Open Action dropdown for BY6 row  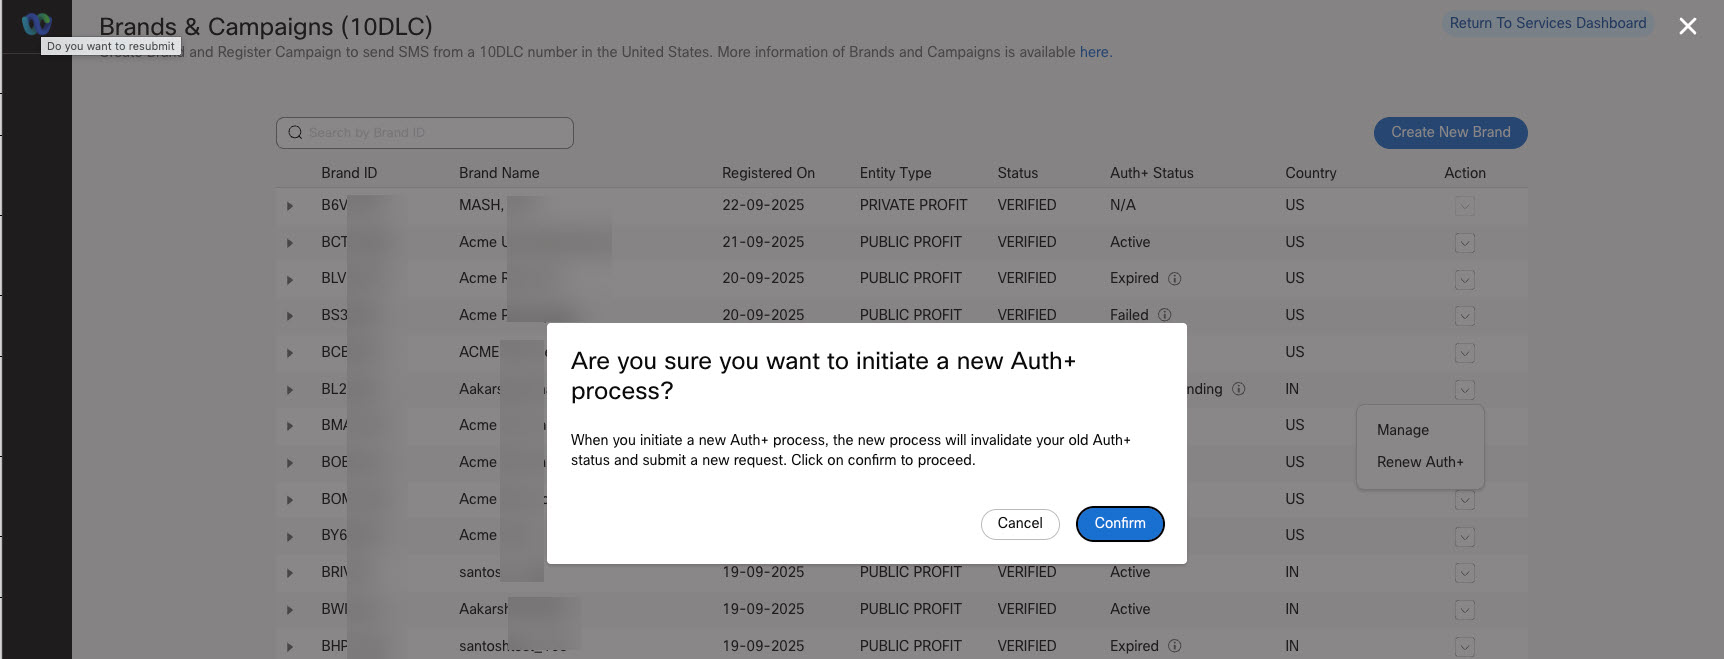pos(1465,537)
